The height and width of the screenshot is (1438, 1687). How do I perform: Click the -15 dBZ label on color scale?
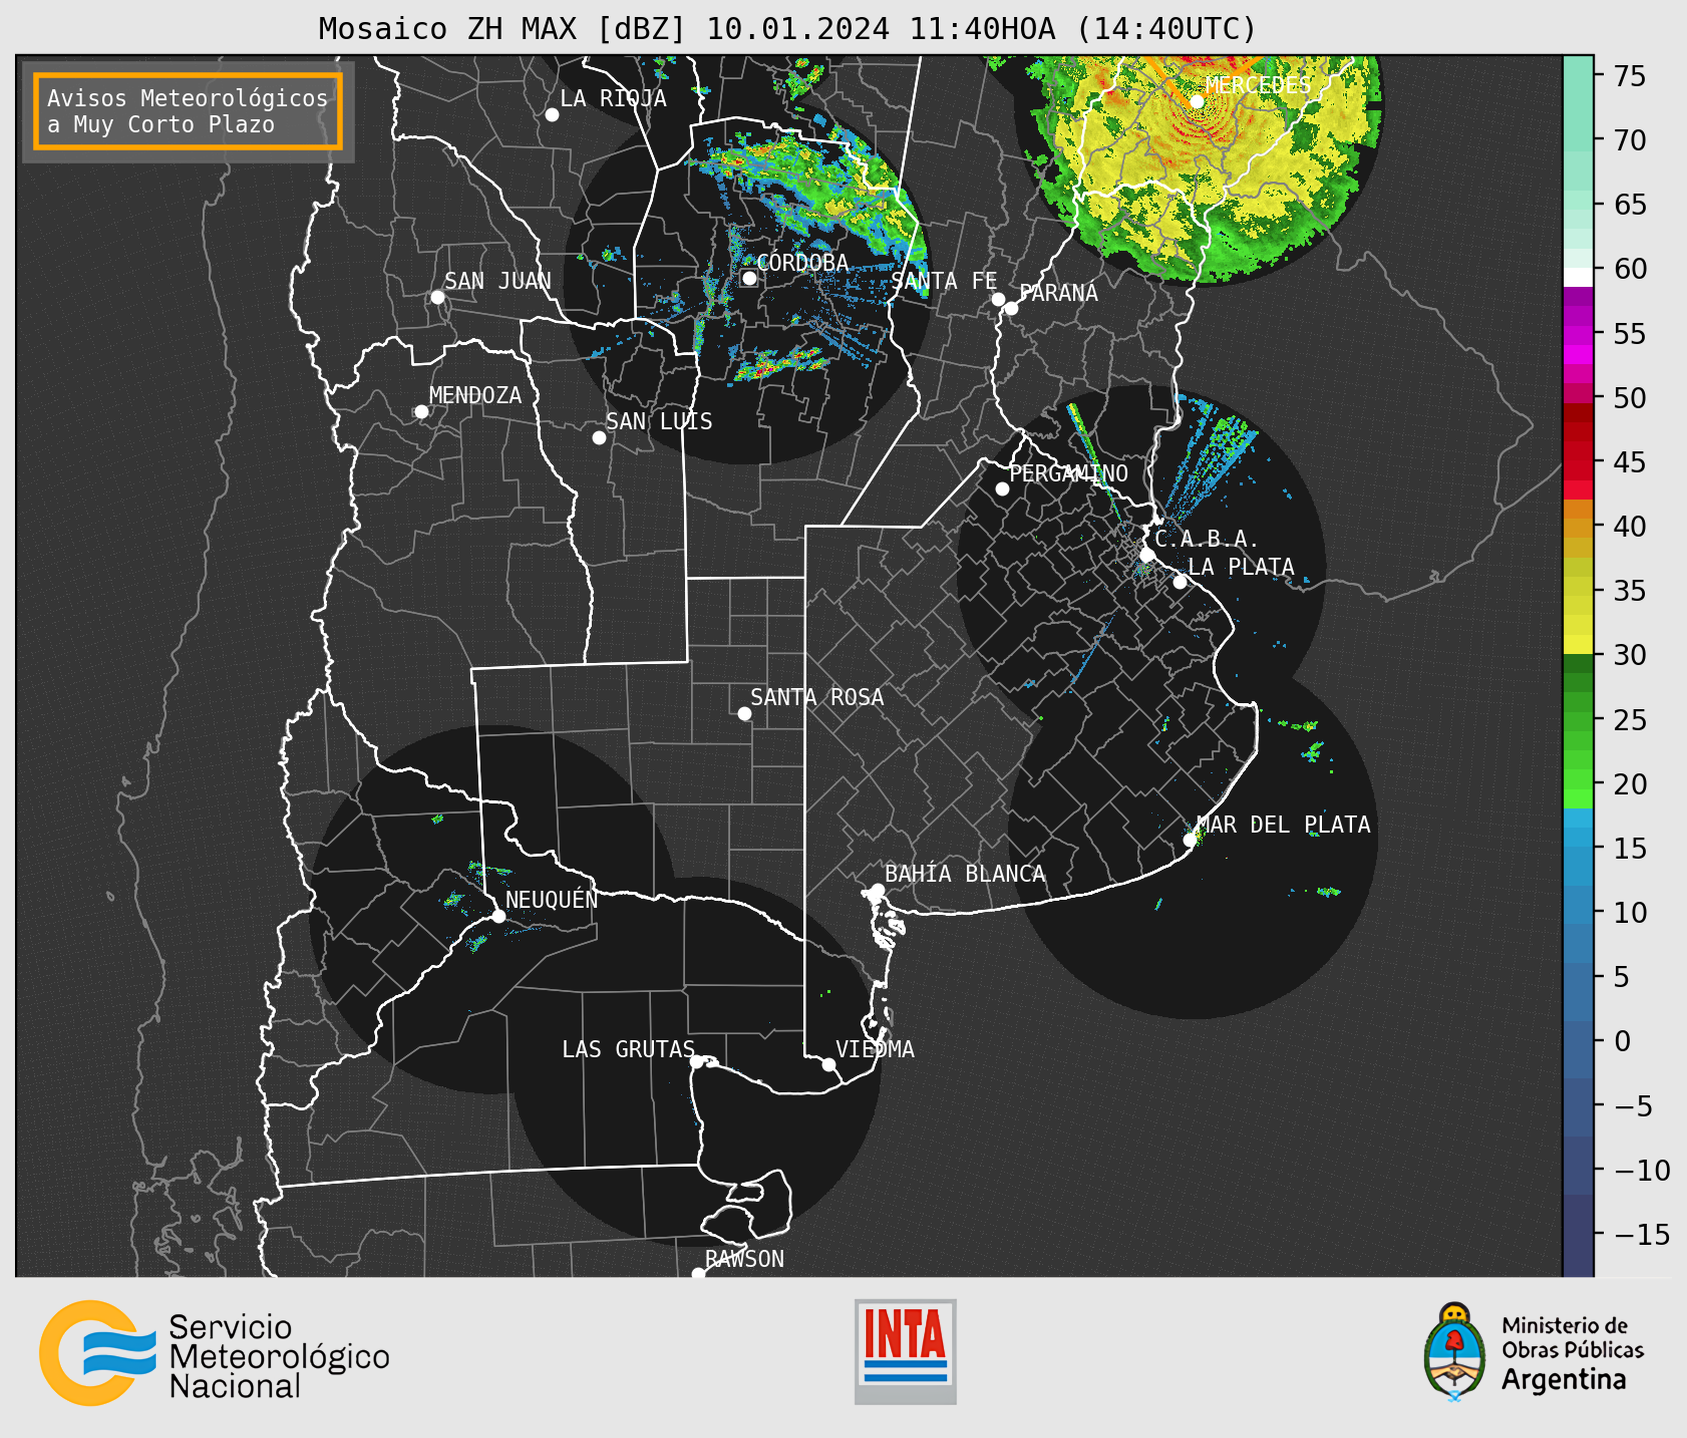[x=1640, y=1234]
